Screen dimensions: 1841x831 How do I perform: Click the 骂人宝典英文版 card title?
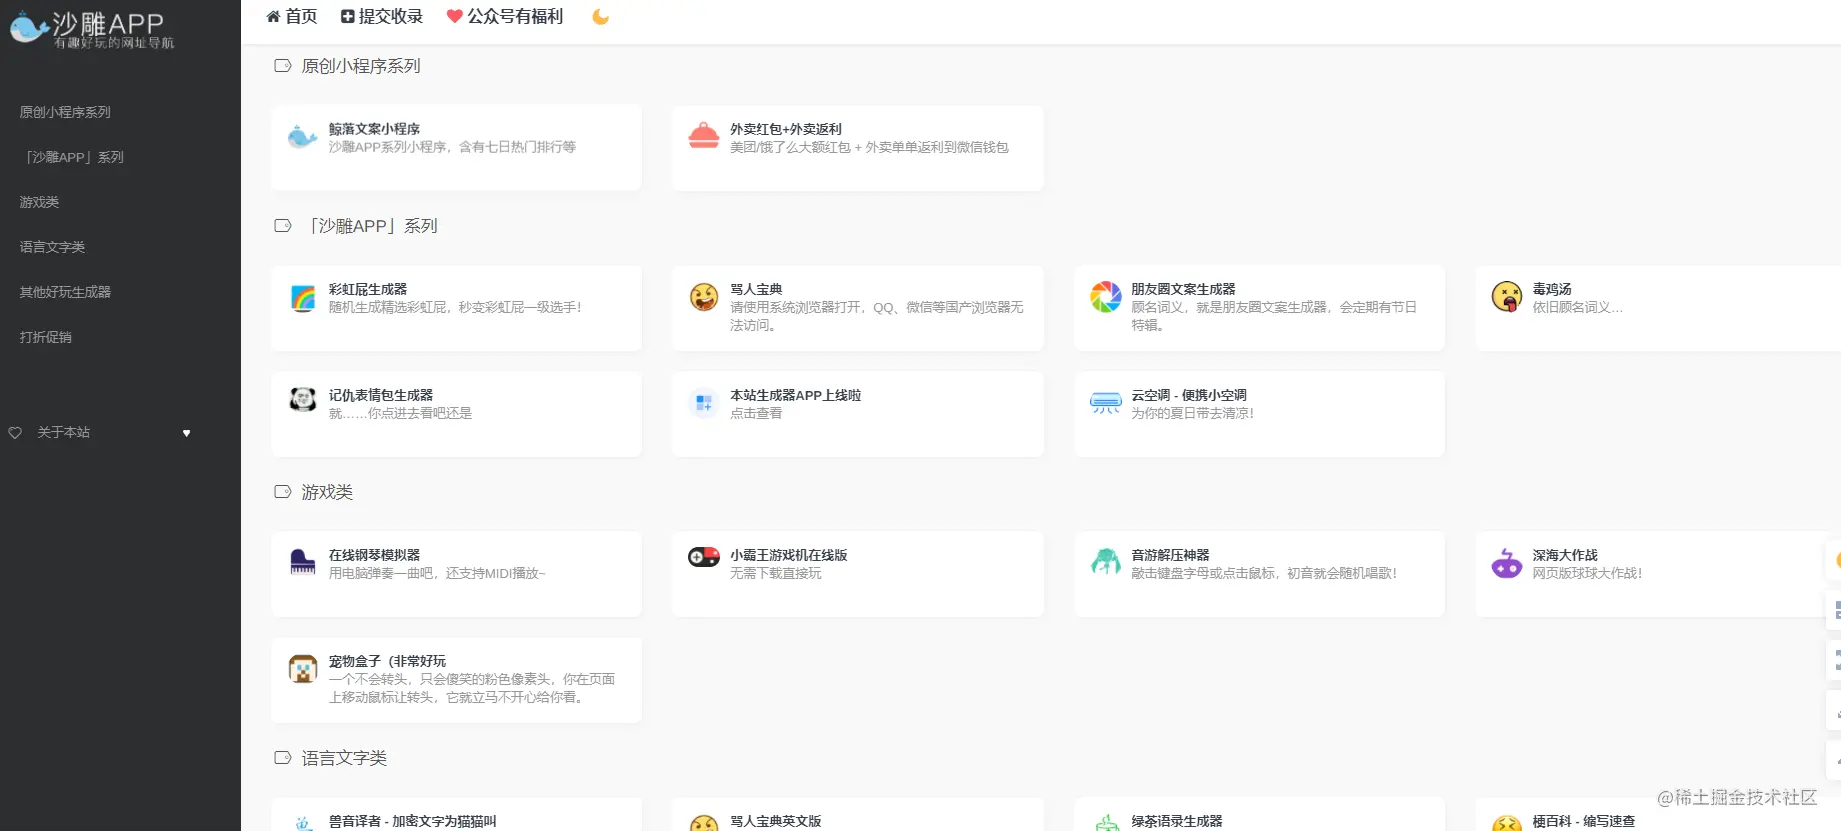775,821
